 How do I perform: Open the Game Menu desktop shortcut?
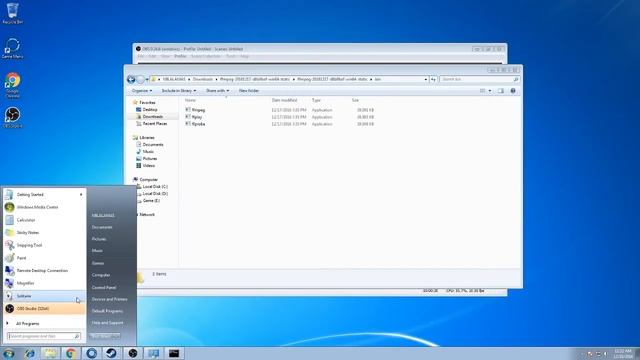pyautogui.click(x=12, y=48)
